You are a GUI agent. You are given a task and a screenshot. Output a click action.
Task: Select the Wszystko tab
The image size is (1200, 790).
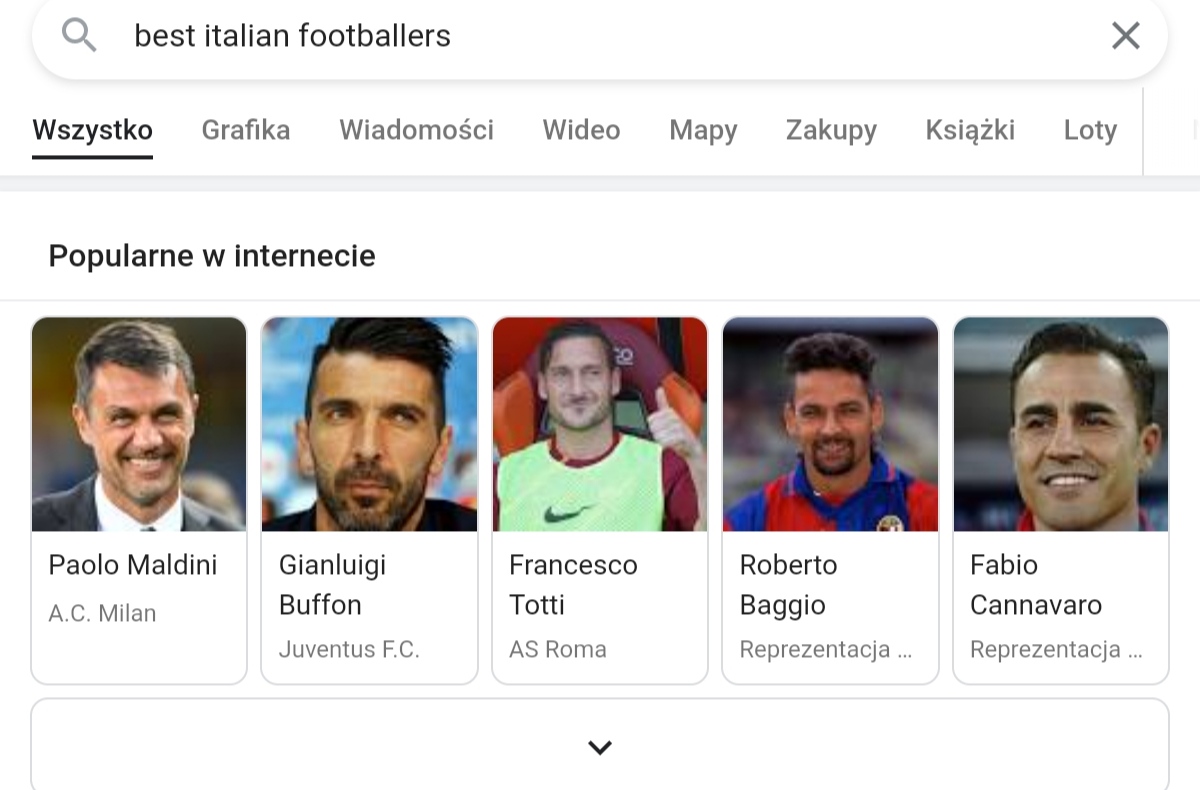point(92,130)
